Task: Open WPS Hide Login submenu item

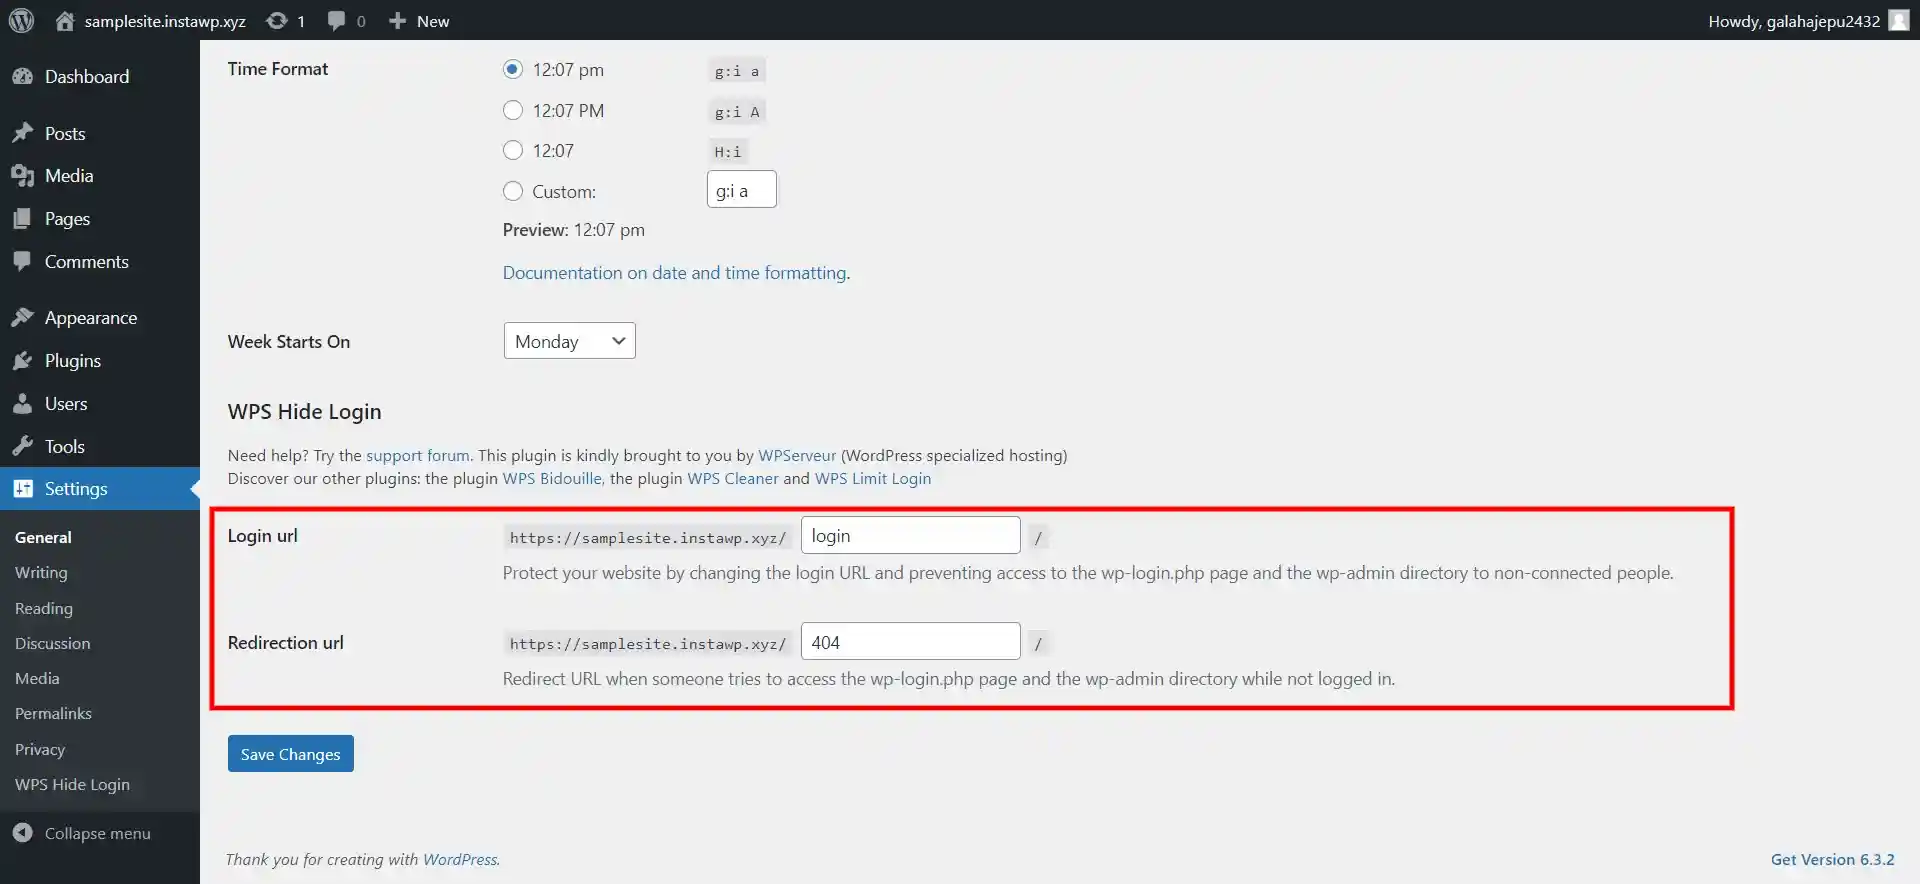Action: (72, 784)
